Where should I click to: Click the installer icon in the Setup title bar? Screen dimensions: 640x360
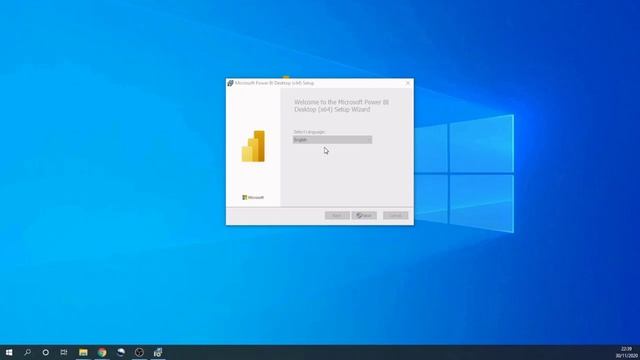[x=231, y=83]
